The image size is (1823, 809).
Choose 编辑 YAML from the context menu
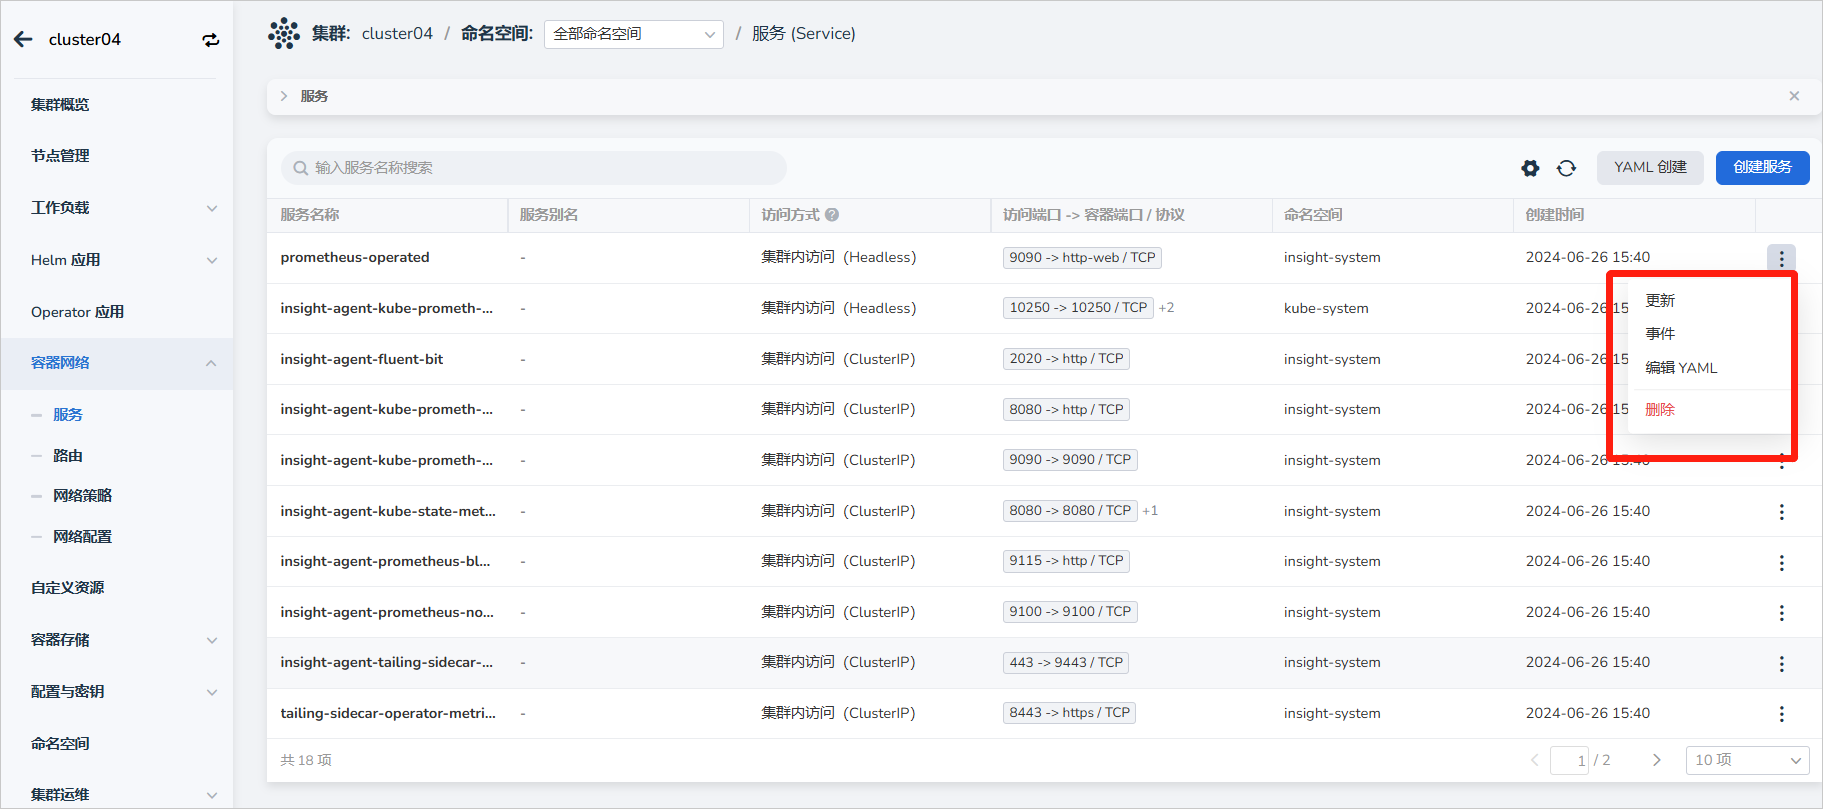1681,368
